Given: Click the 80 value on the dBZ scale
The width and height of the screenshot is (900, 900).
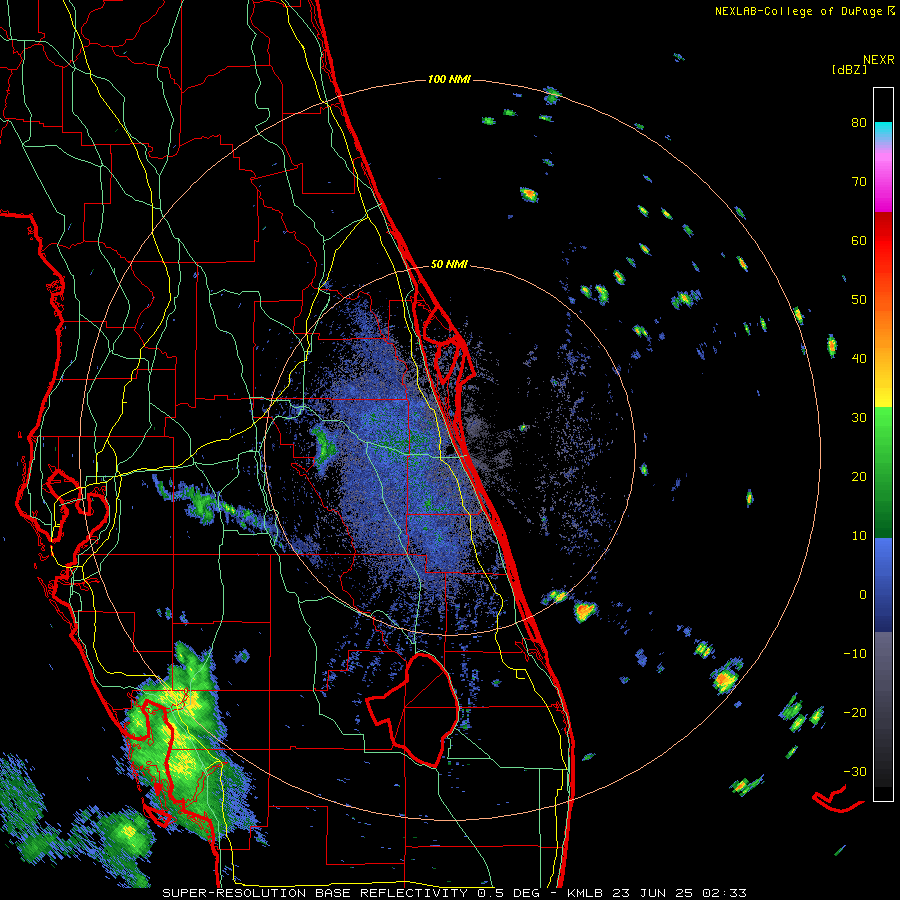Looking at the screenshot, I should (859, 122).
